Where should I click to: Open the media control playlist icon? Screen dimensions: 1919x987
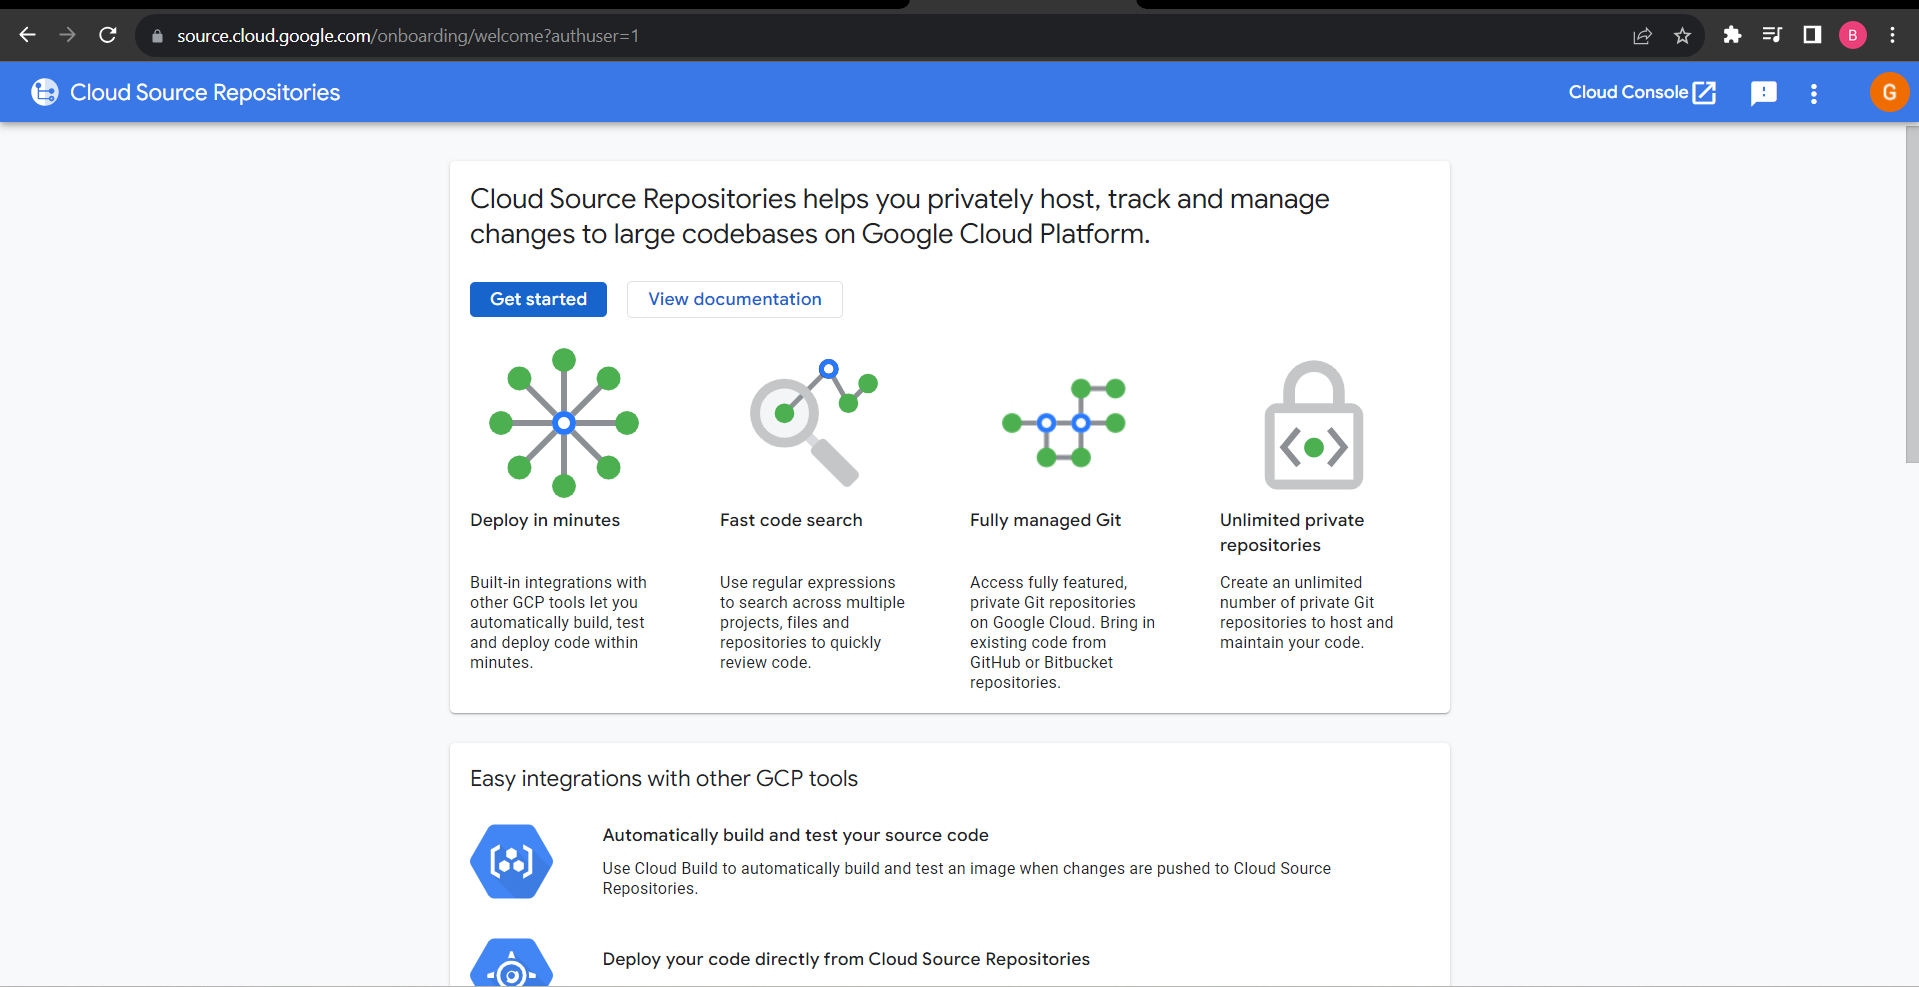coord(1772,35)
